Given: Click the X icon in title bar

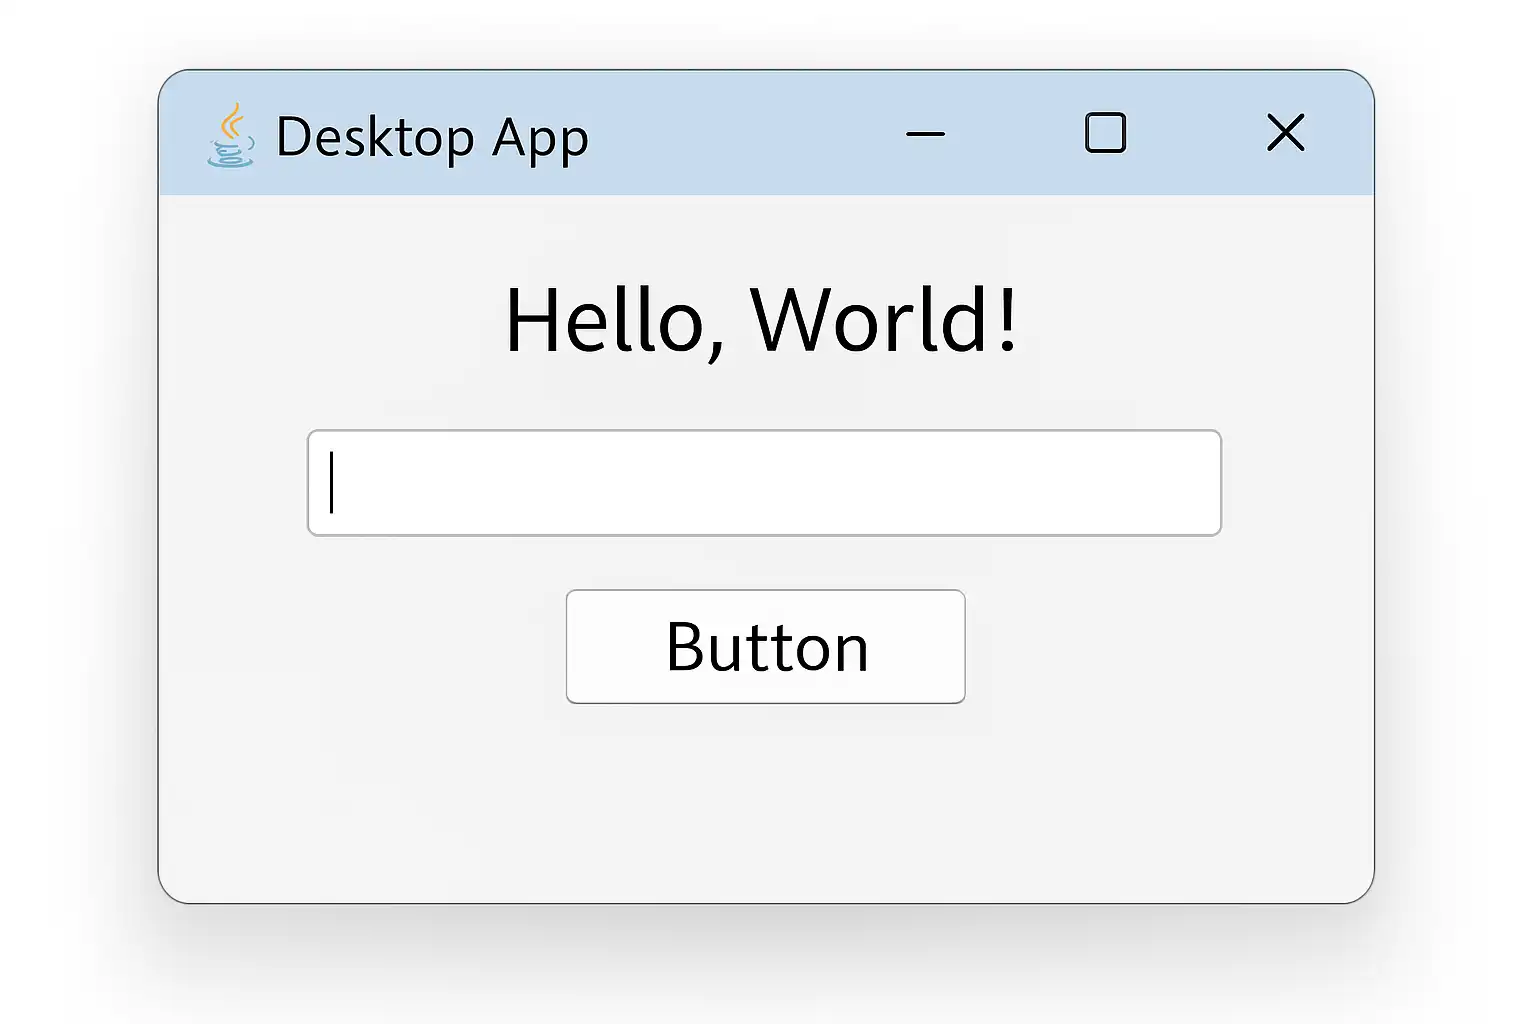Looking at the screenshot, I should (x=1285, y=133).
